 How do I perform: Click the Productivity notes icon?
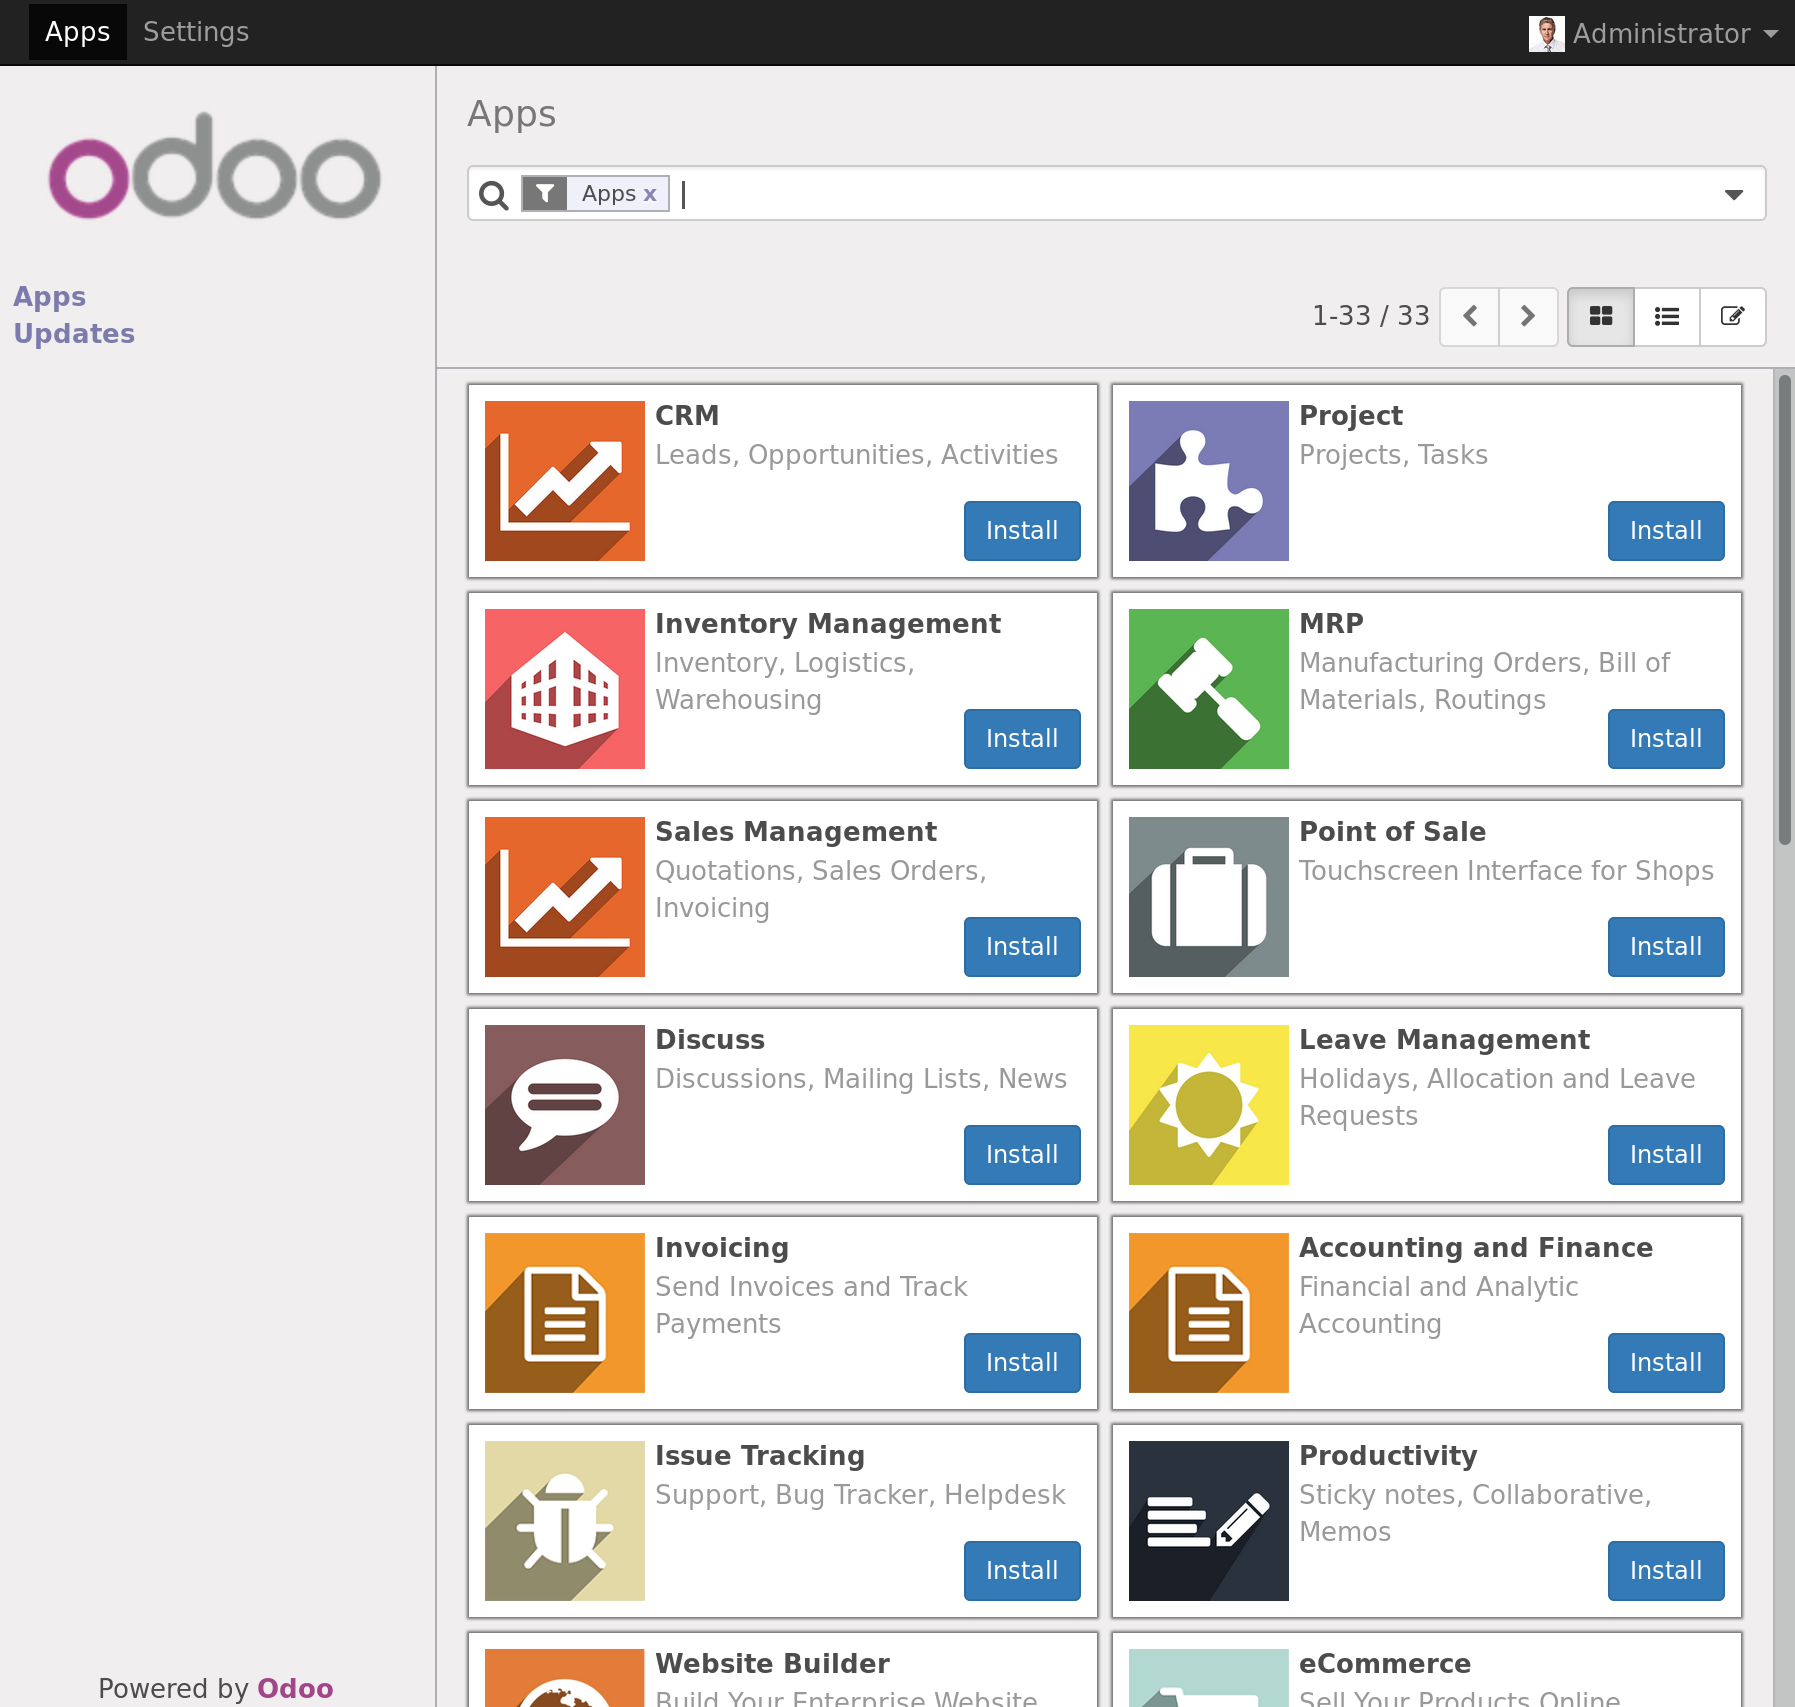click(1208, 1521)
